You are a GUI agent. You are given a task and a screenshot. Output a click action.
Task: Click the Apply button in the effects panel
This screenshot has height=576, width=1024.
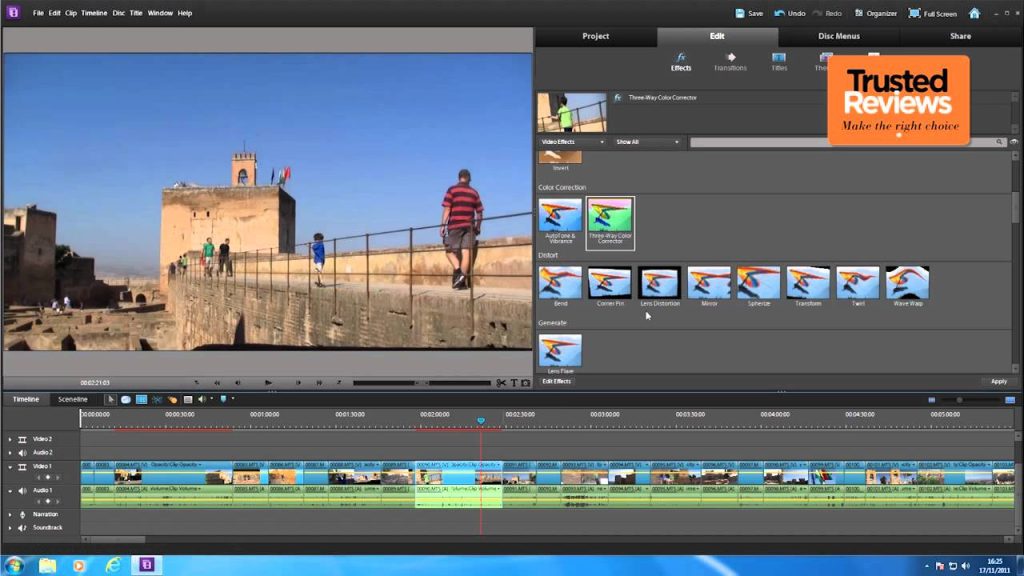tap(998, 381)
